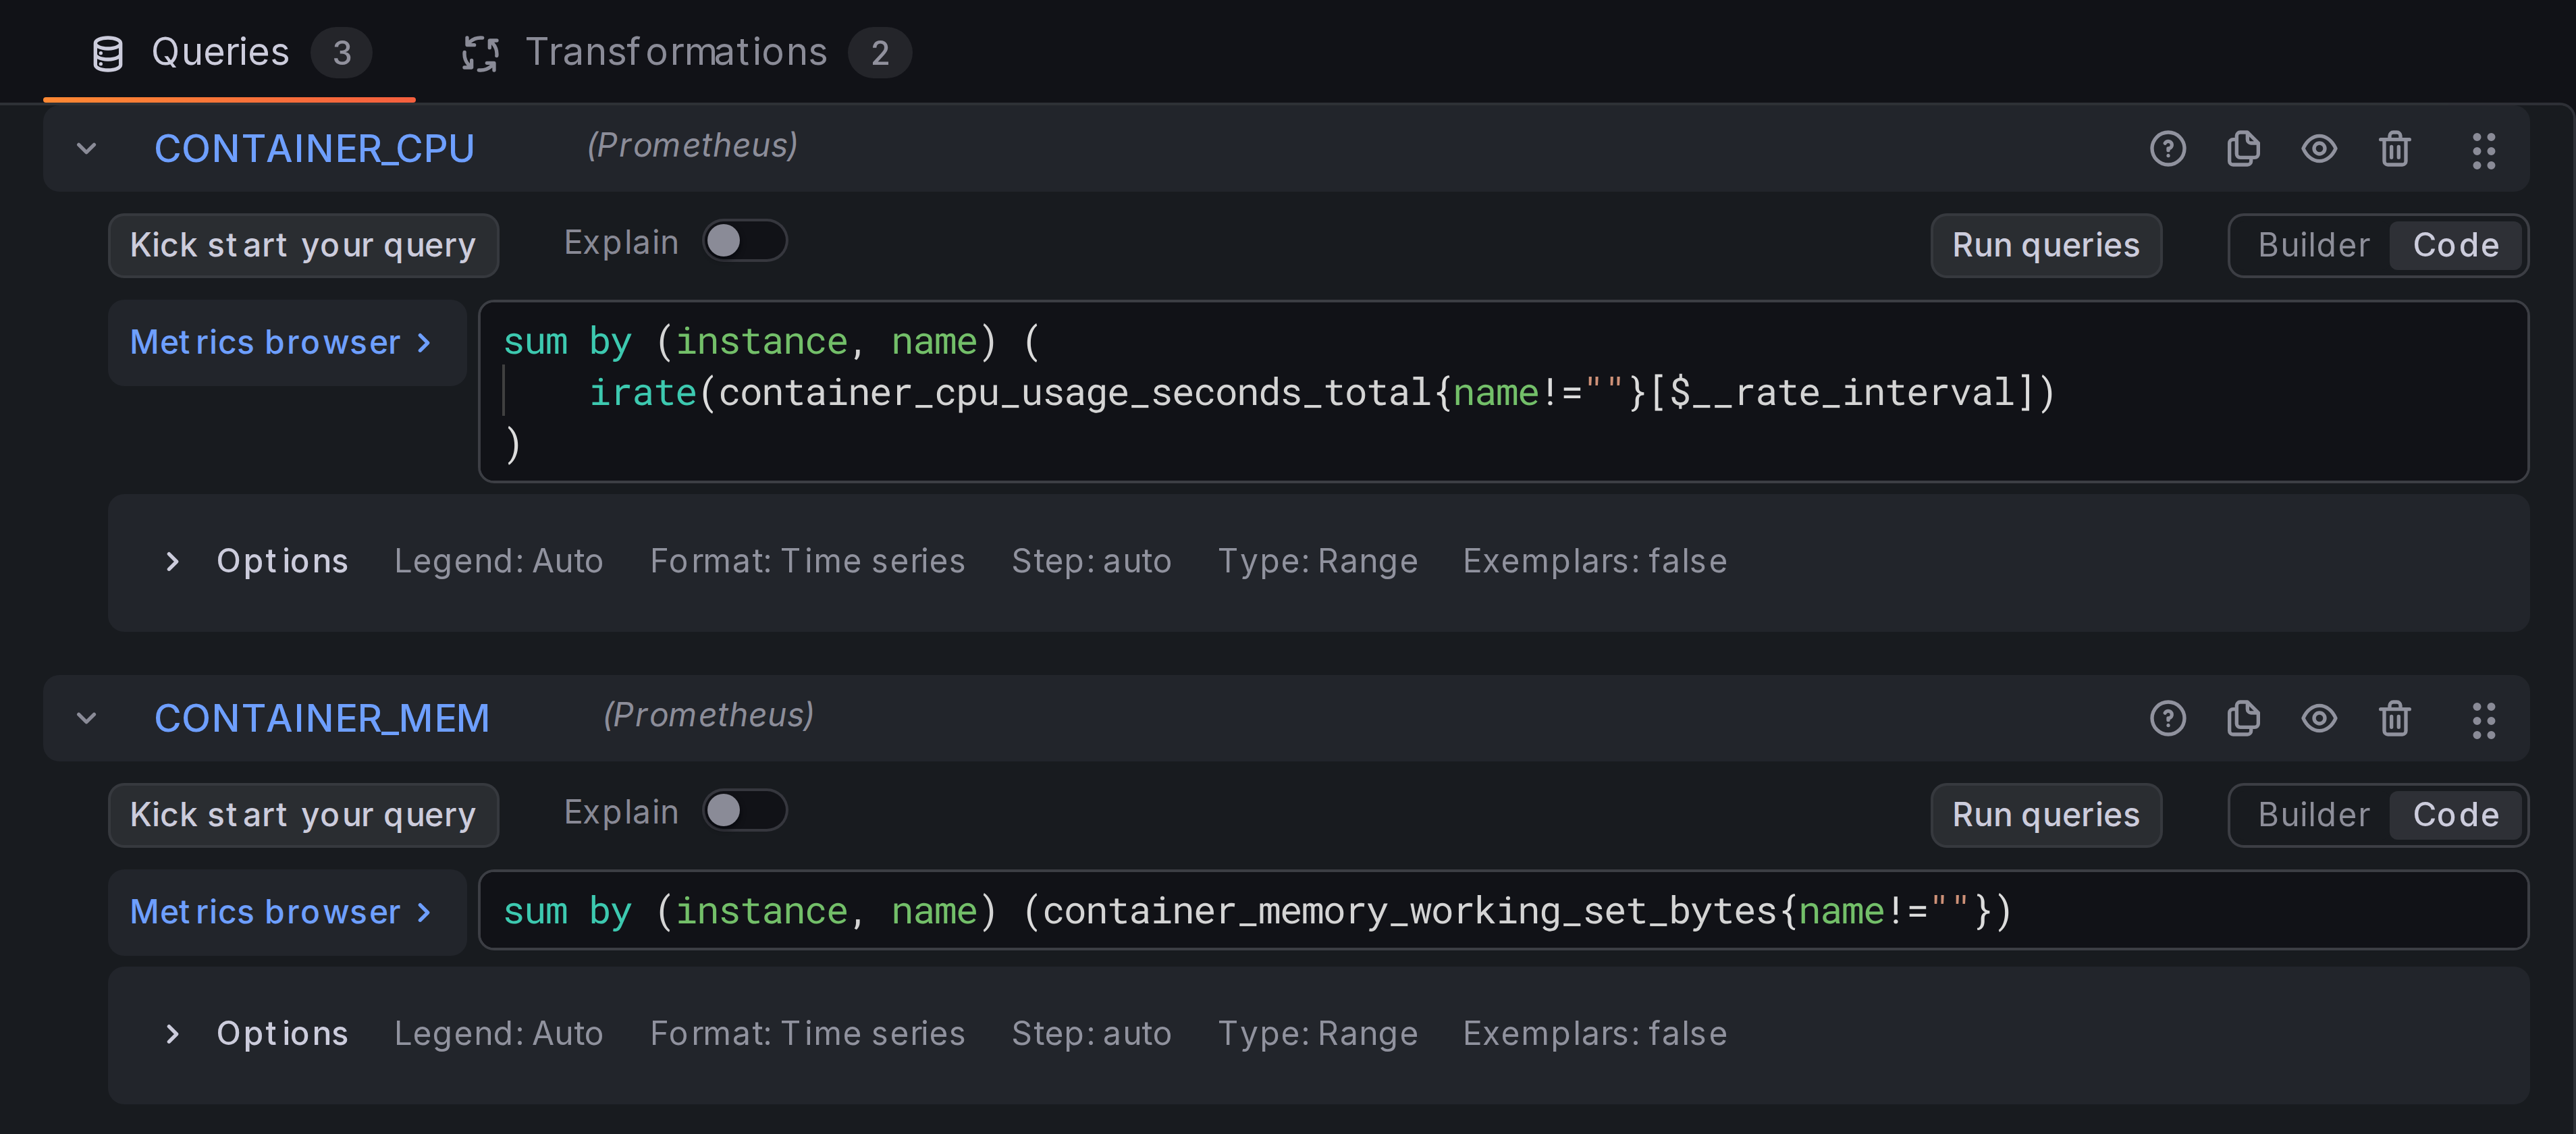Hide the CONTAINER_CPU query response
The height and width of the screenshot is (1134, 2576).
[2319, 149]
